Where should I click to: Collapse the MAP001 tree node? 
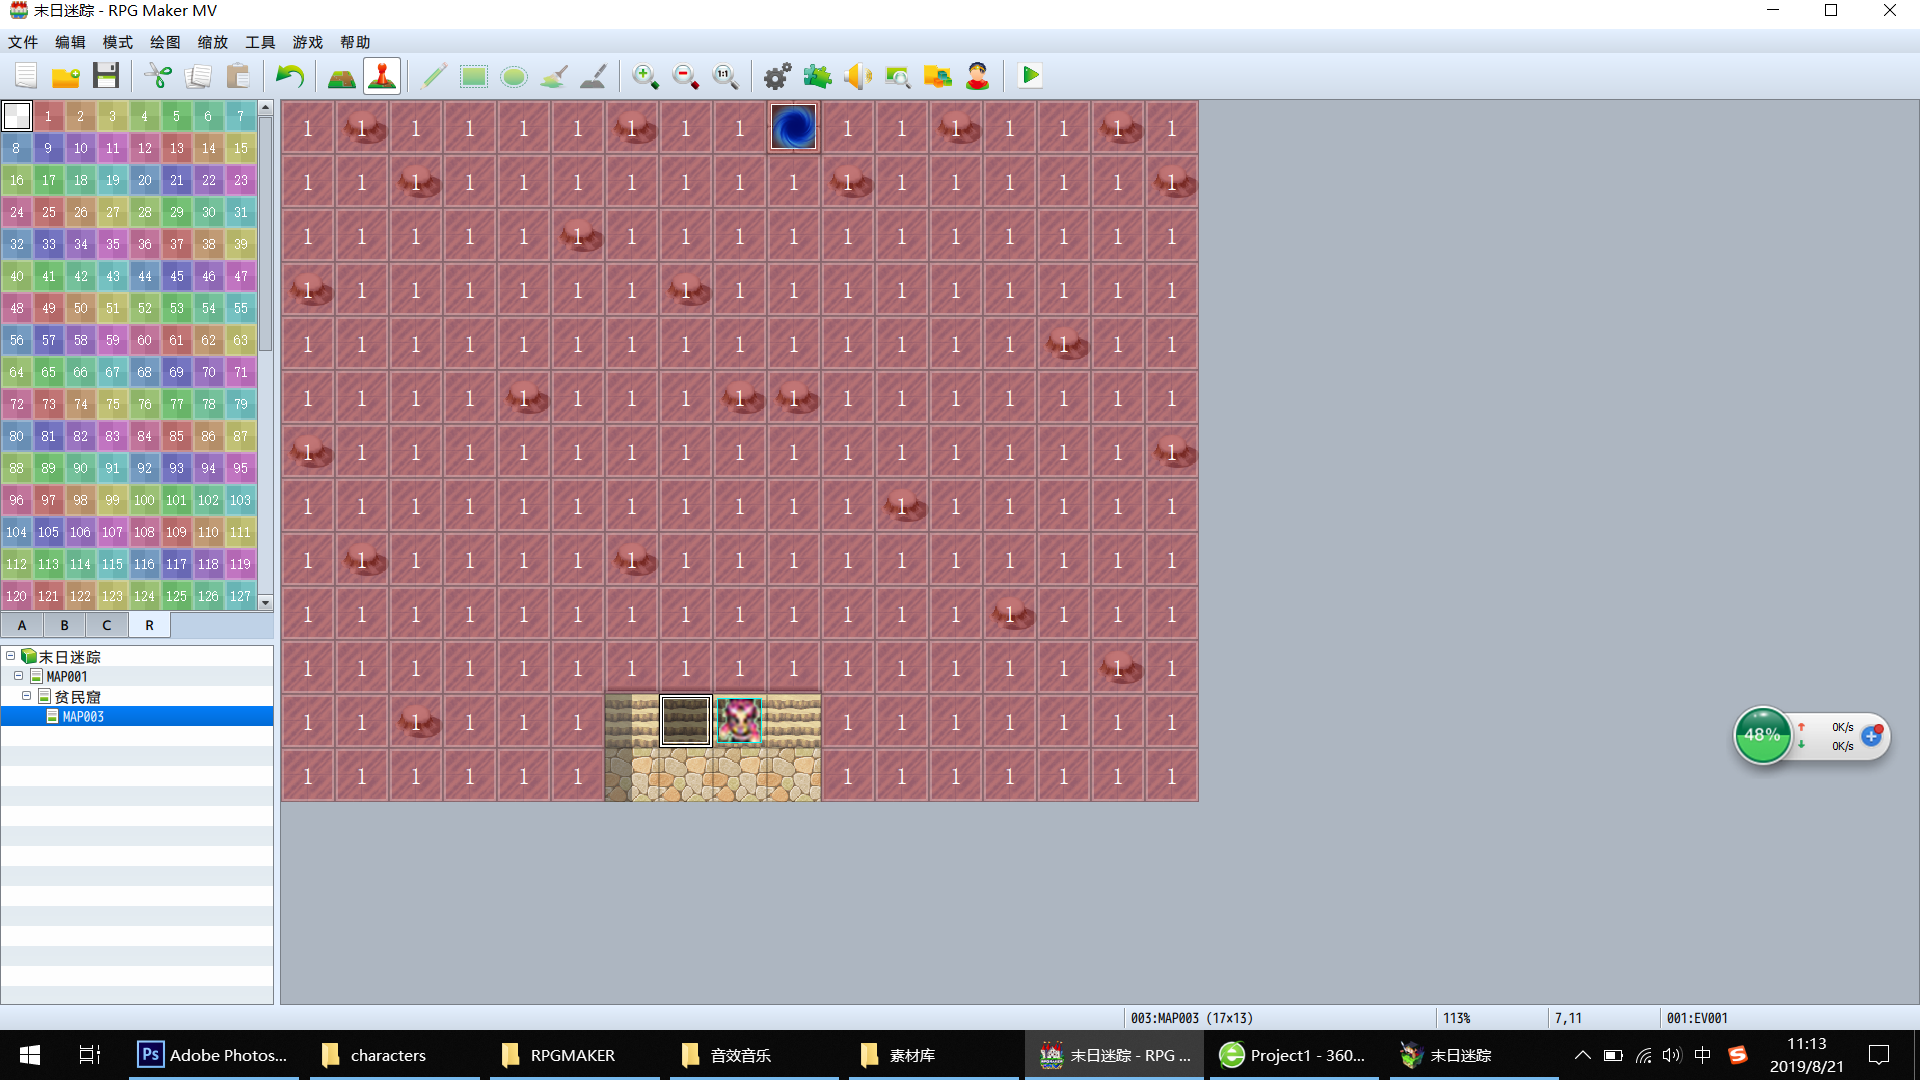(19, 676)
